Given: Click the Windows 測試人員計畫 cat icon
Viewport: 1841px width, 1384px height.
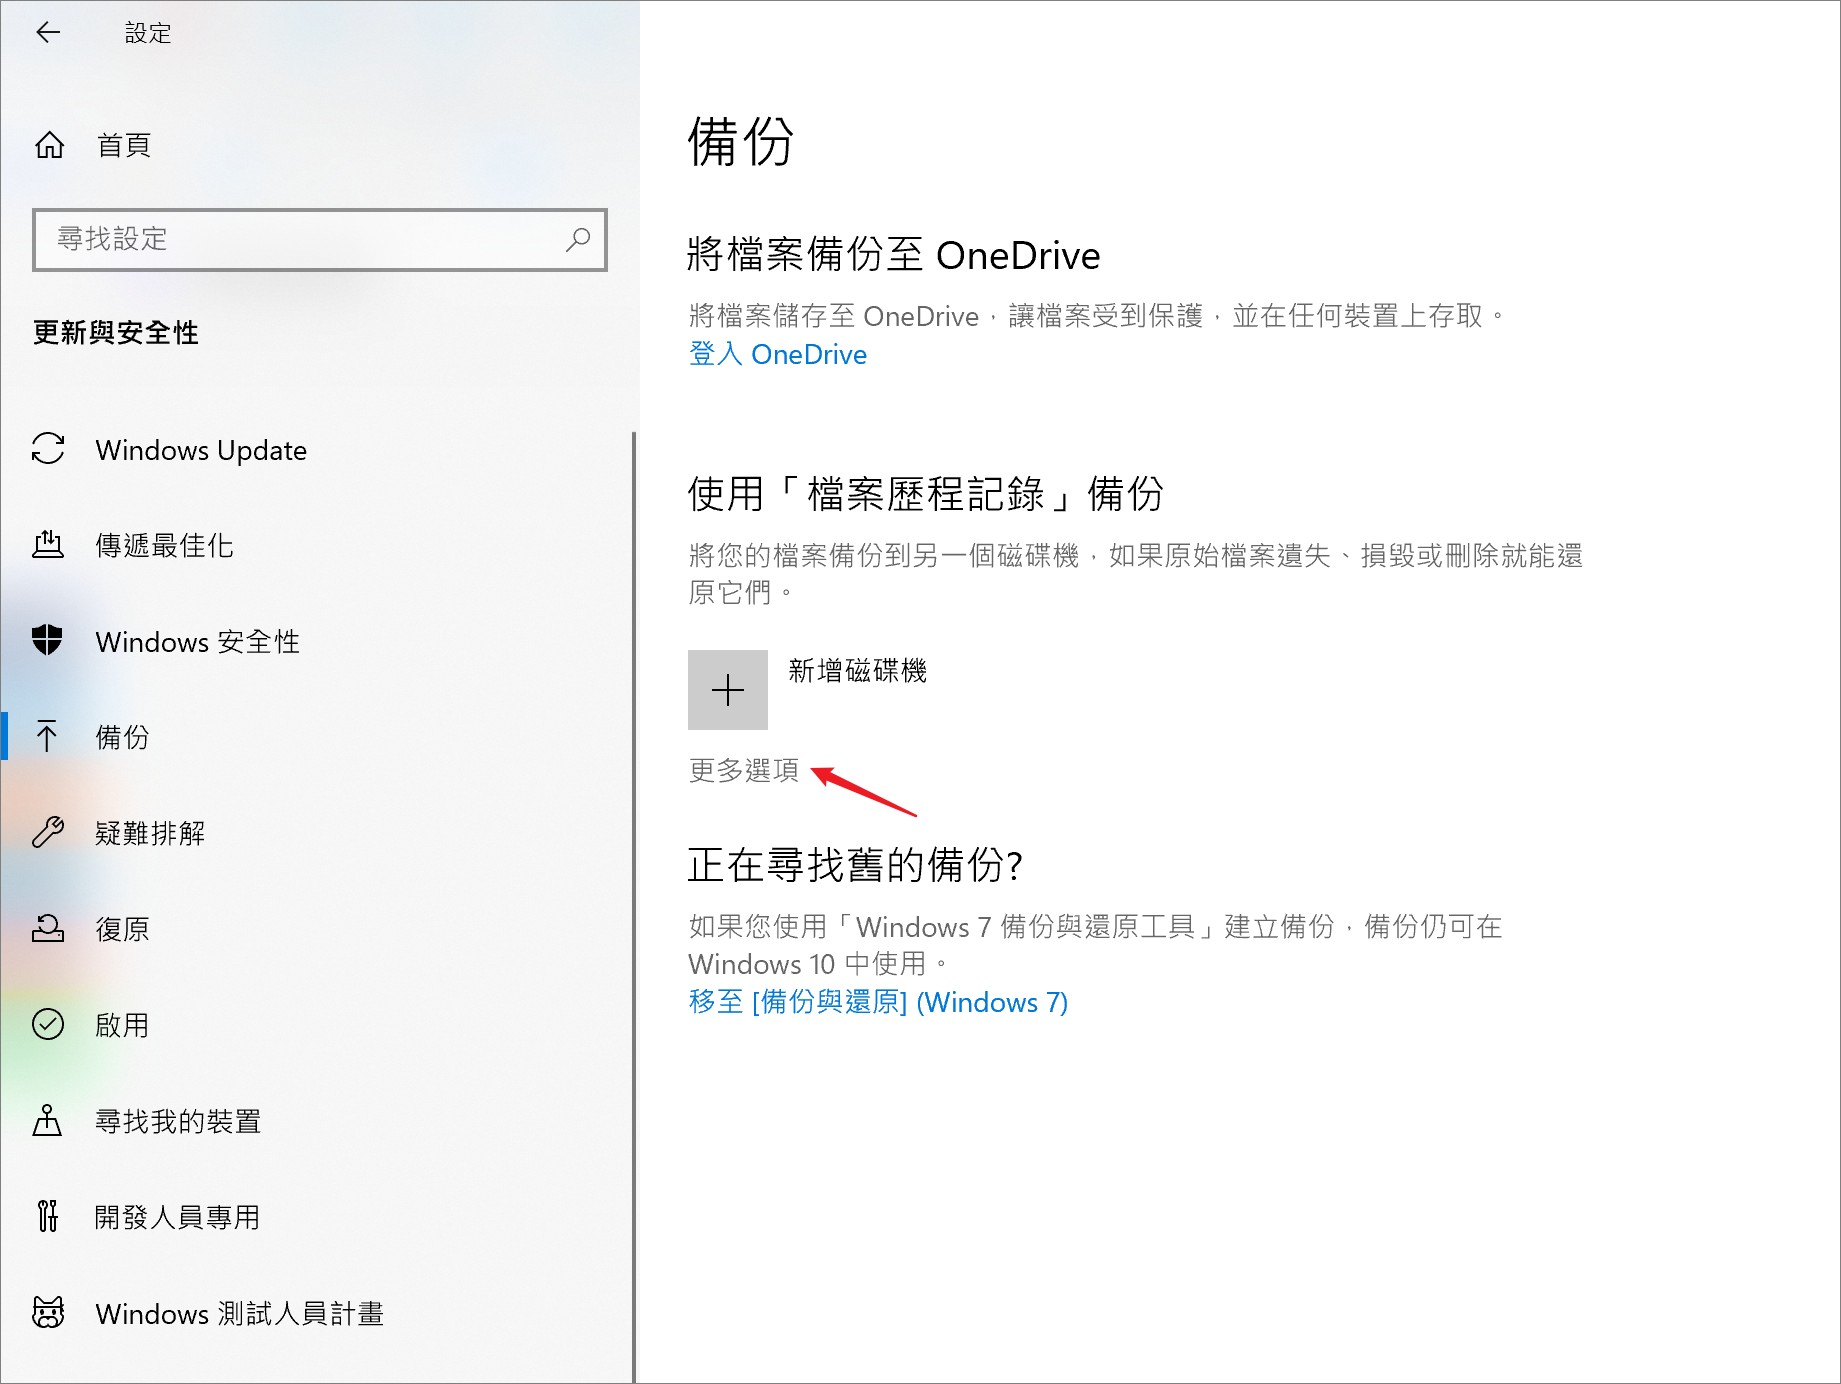Looking at the screenshot, I should [48, 1312].
